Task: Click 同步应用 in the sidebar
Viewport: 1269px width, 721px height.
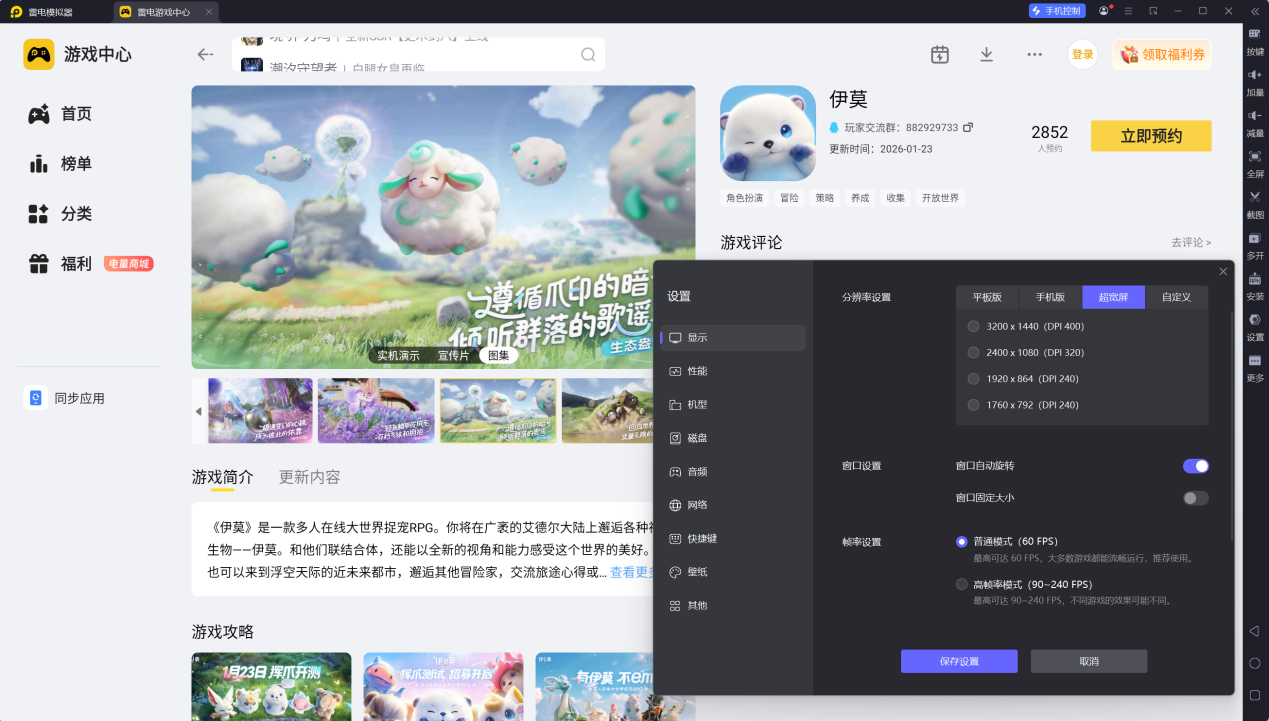Action: coord(64,398)
